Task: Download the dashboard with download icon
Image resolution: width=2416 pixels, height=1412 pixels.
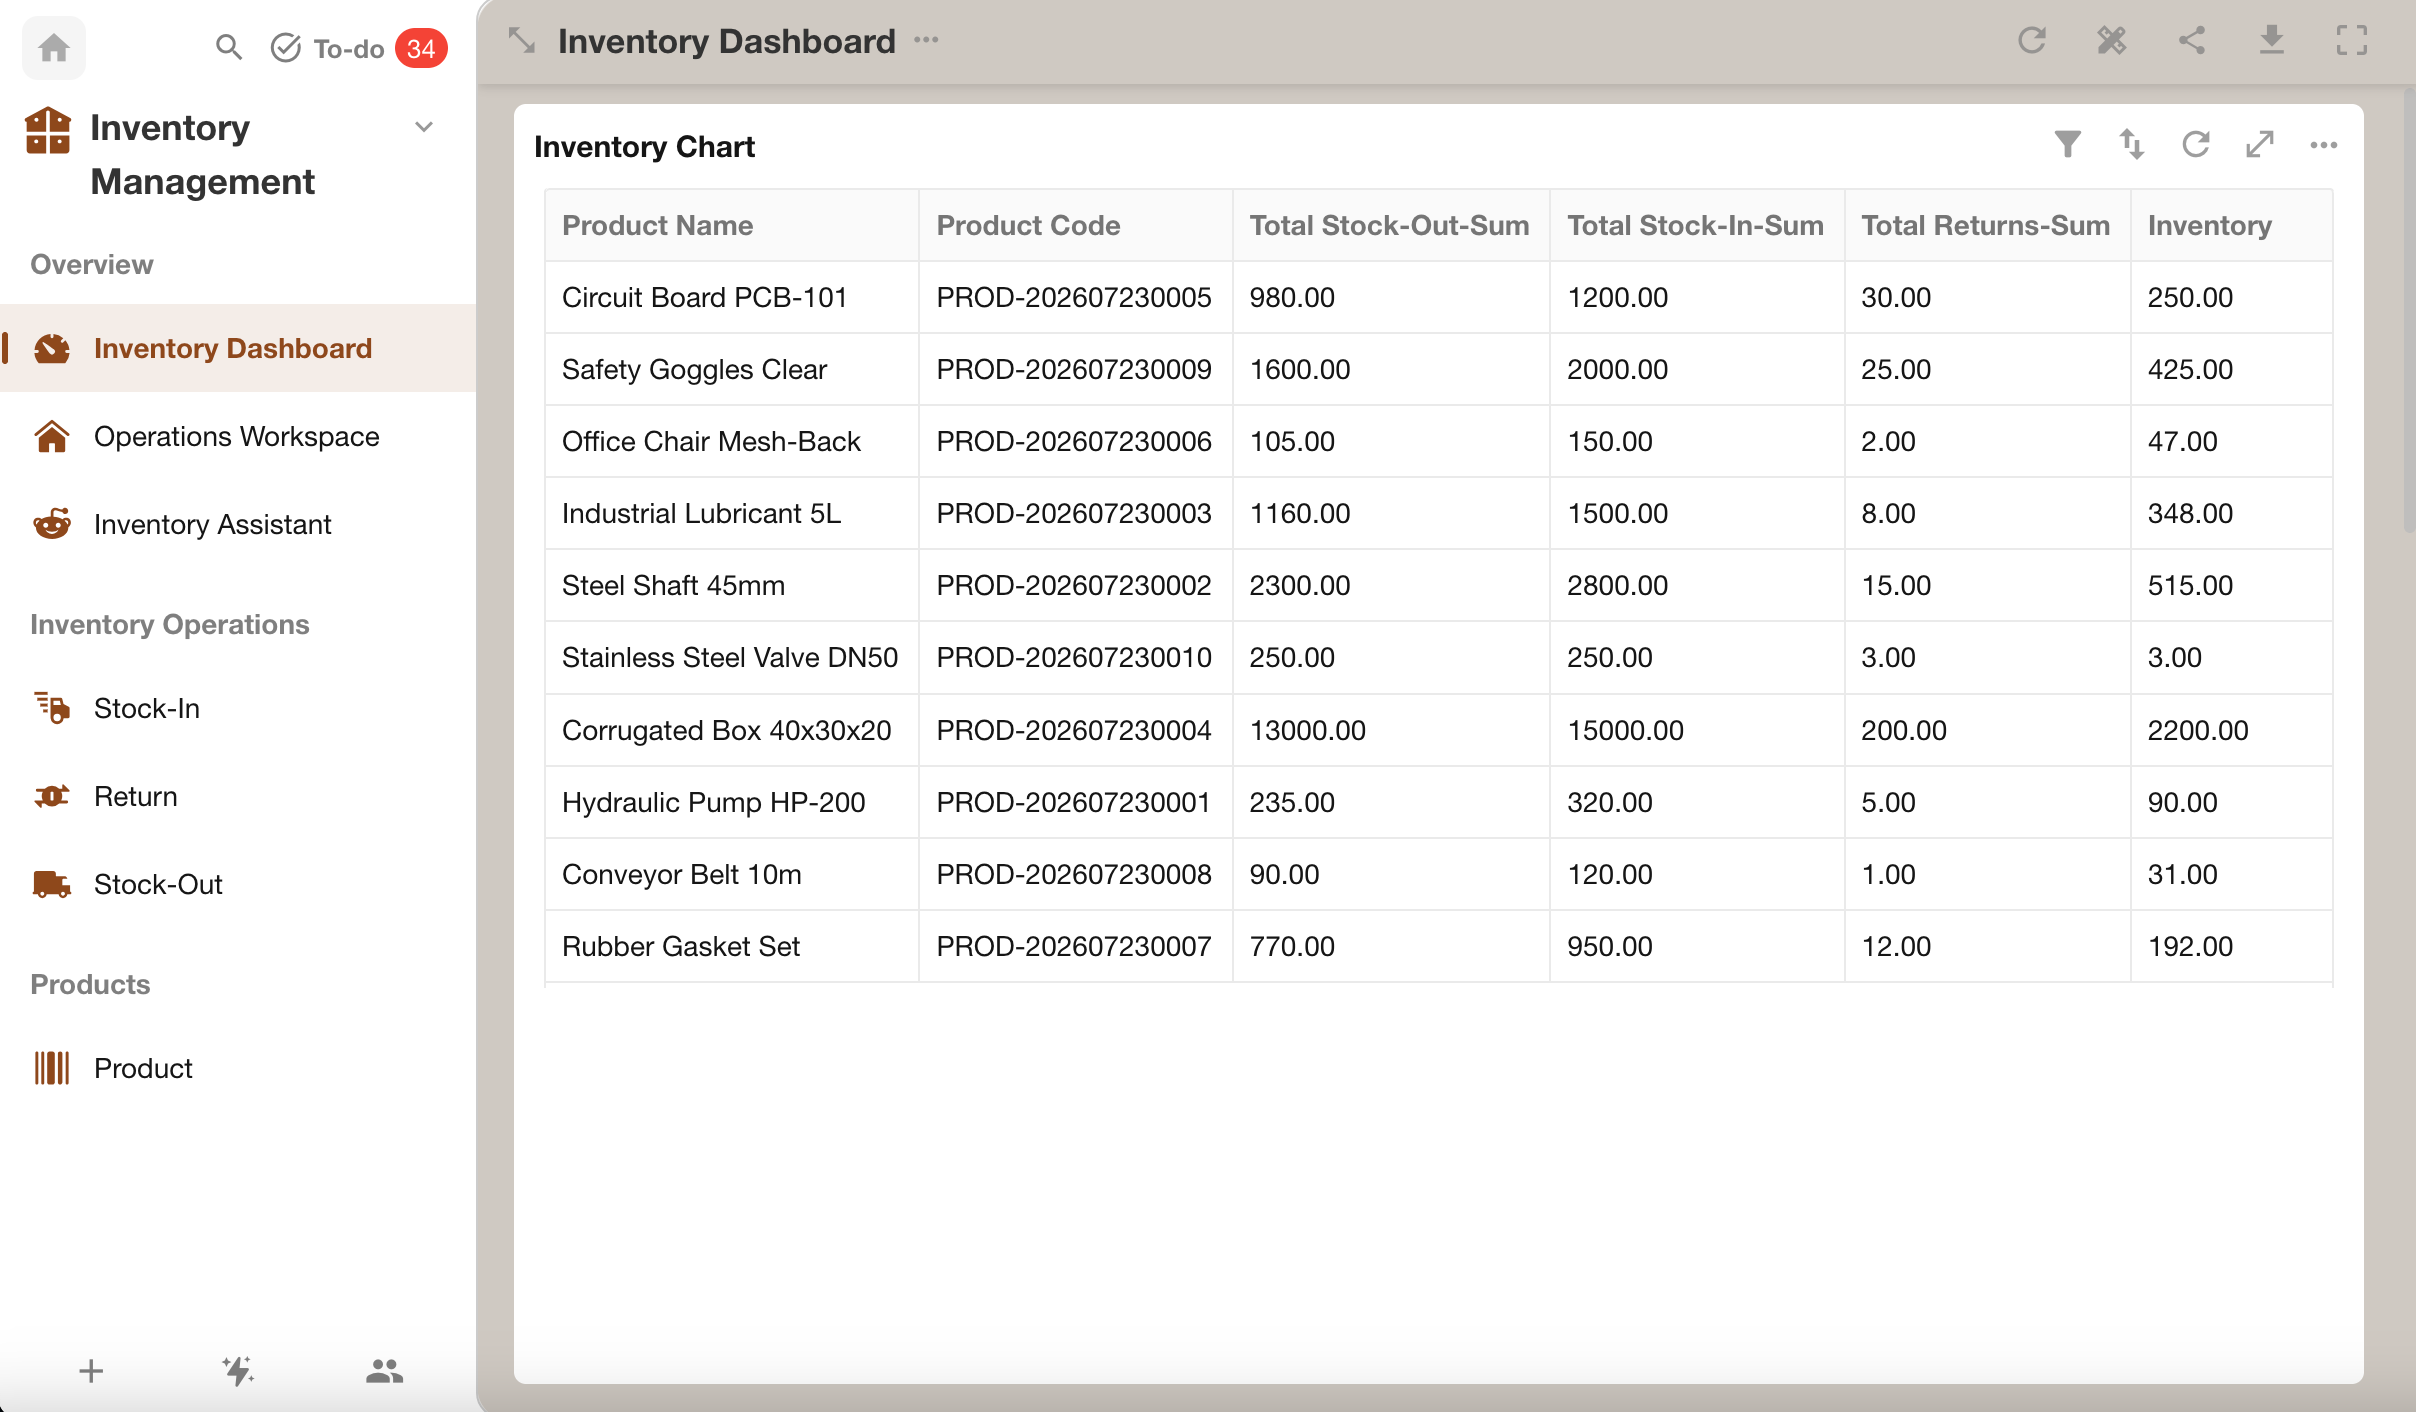Action: coord(2272,40)
